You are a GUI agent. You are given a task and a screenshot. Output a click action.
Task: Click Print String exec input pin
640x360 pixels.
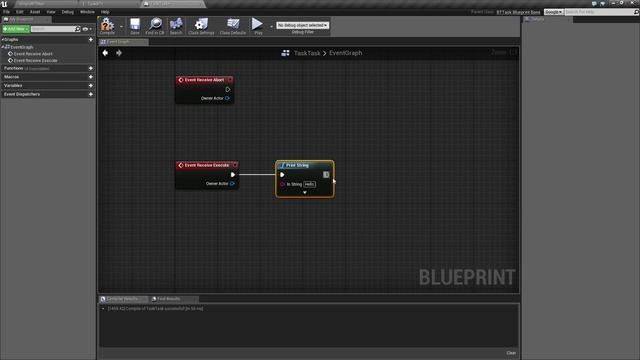click(282, 175)
